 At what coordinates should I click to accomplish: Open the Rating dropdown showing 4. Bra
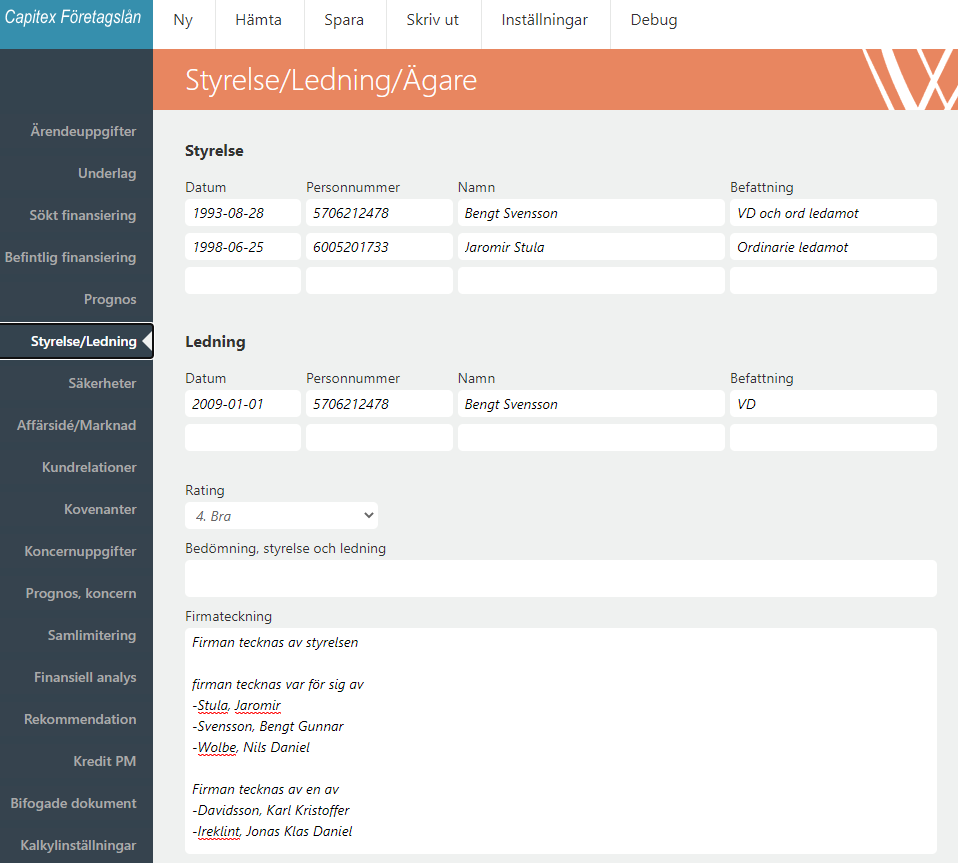pyautogui.click(x=281, y=516)
